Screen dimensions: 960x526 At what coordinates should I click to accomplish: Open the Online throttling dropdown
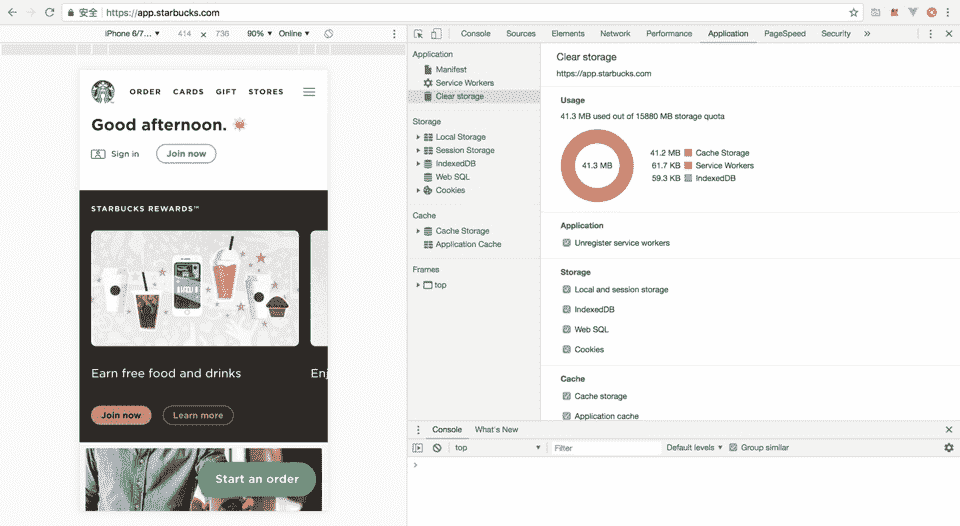294,34
